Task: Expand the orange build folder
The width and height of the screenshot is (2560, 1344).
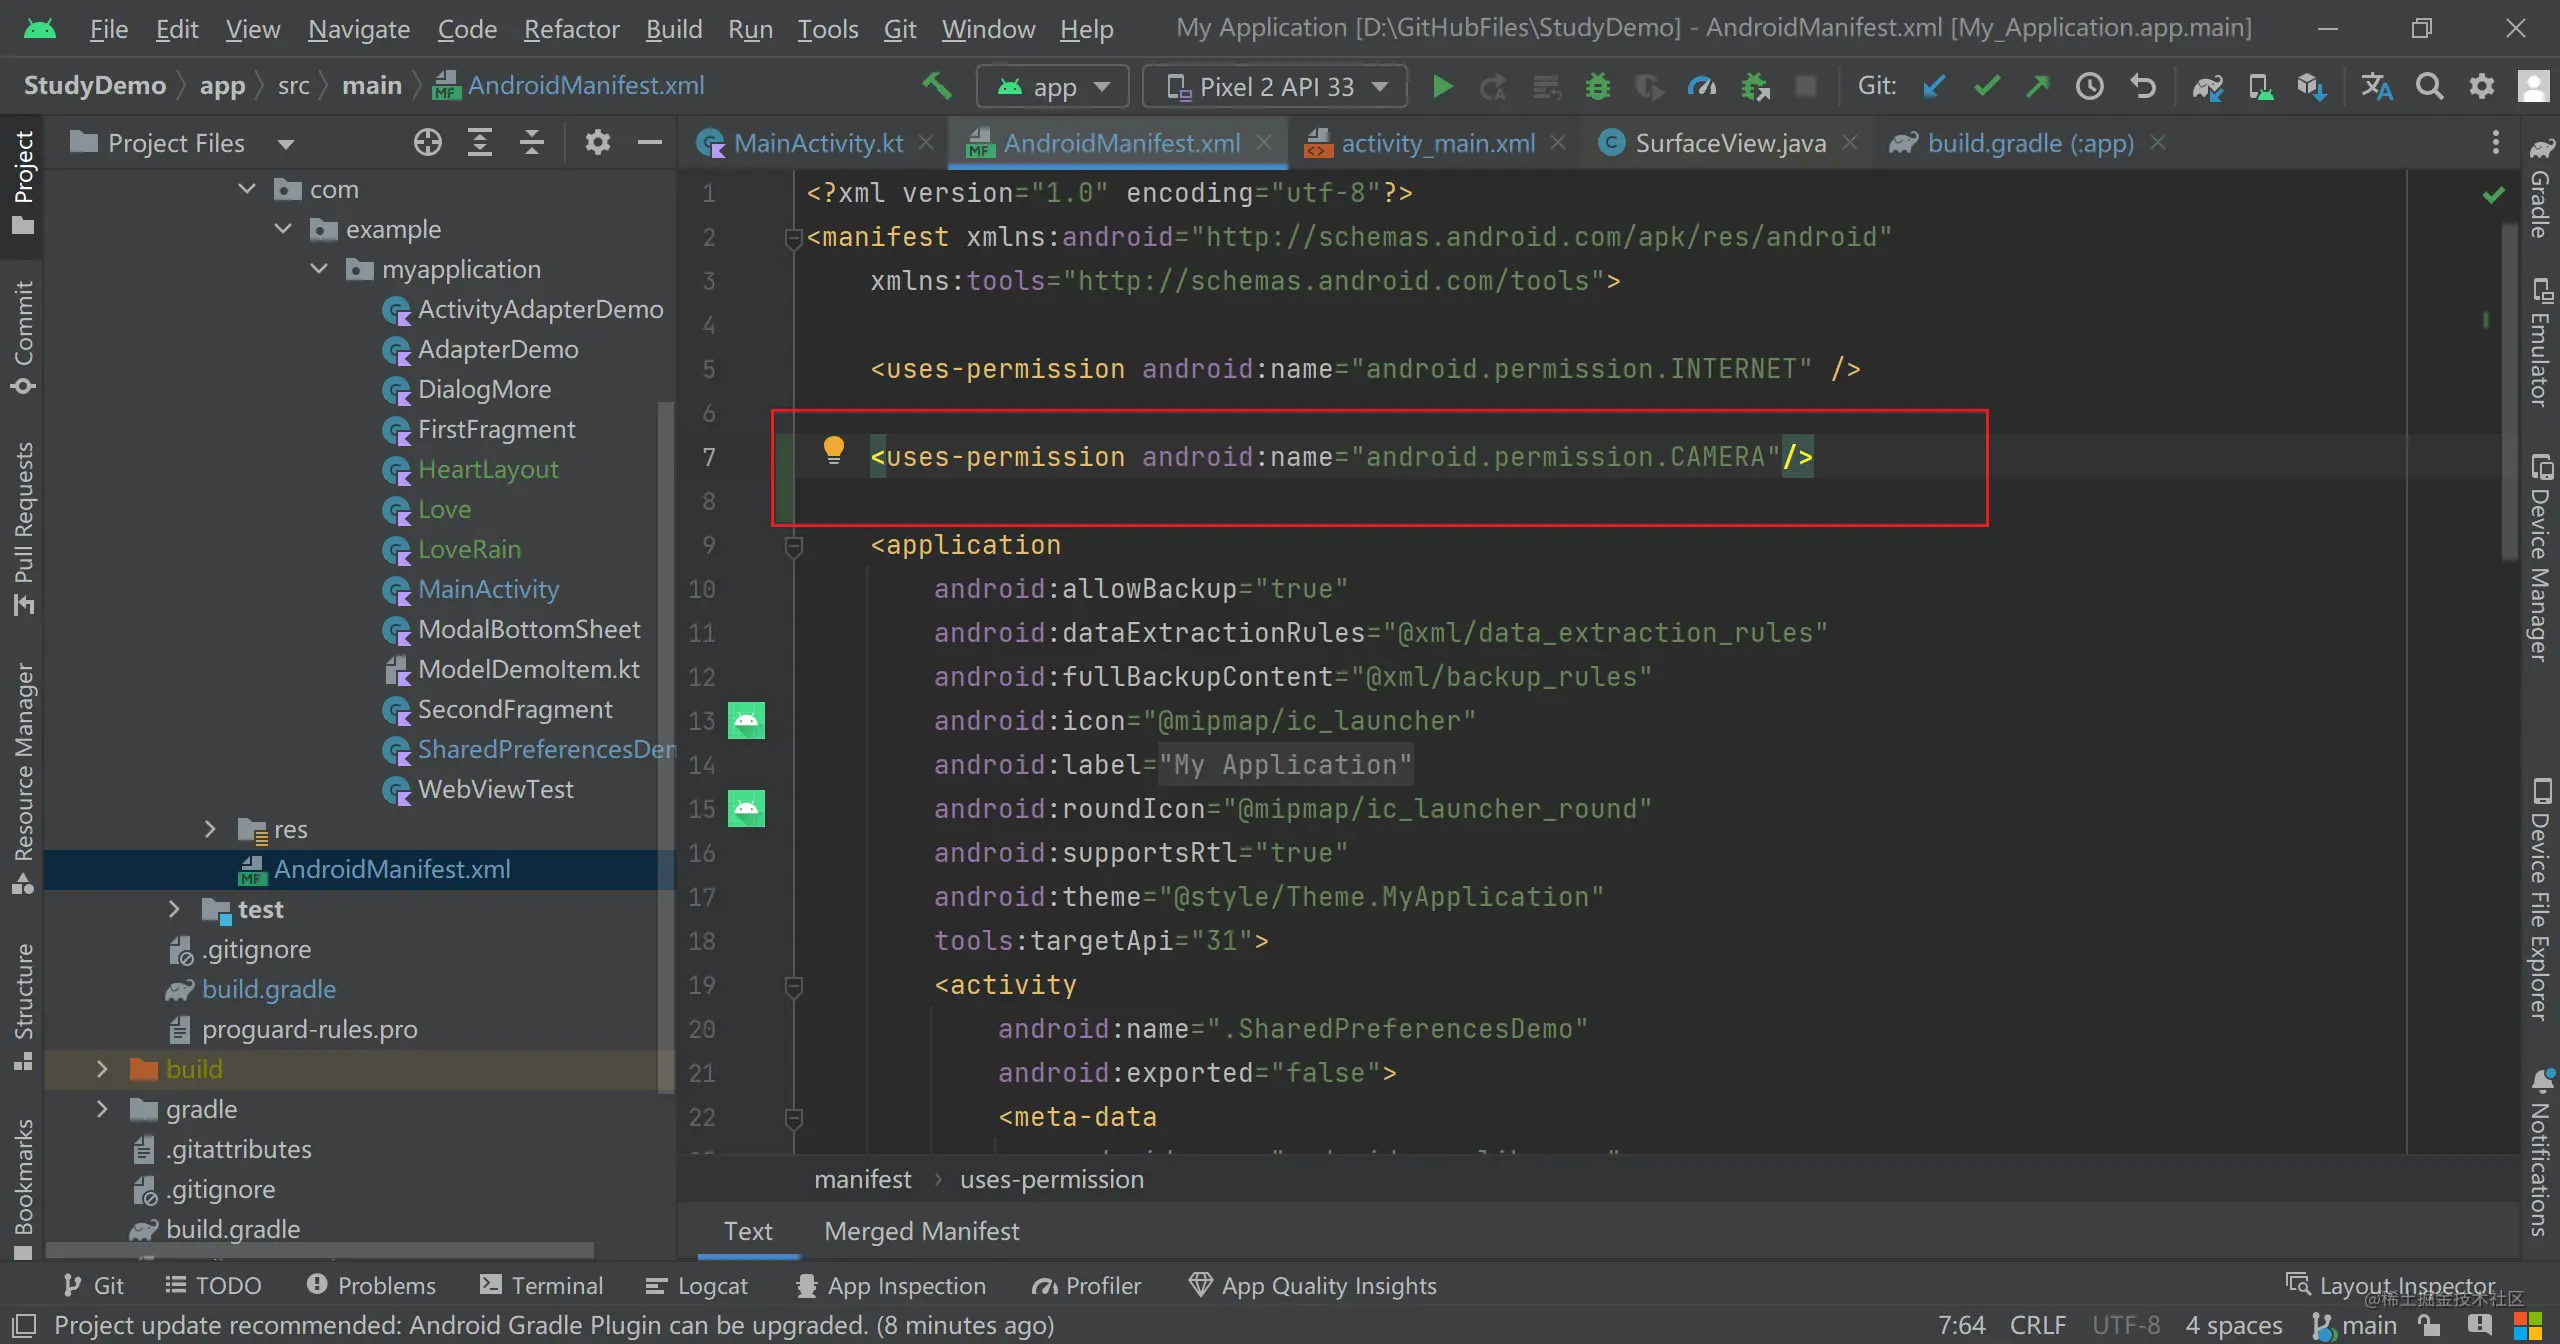Action: (x=102, y=1069)
